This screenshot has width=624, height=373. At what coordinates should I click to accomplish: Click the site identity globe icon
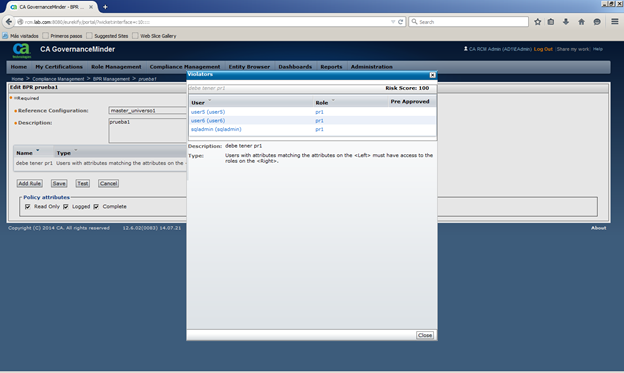(20, 22)
